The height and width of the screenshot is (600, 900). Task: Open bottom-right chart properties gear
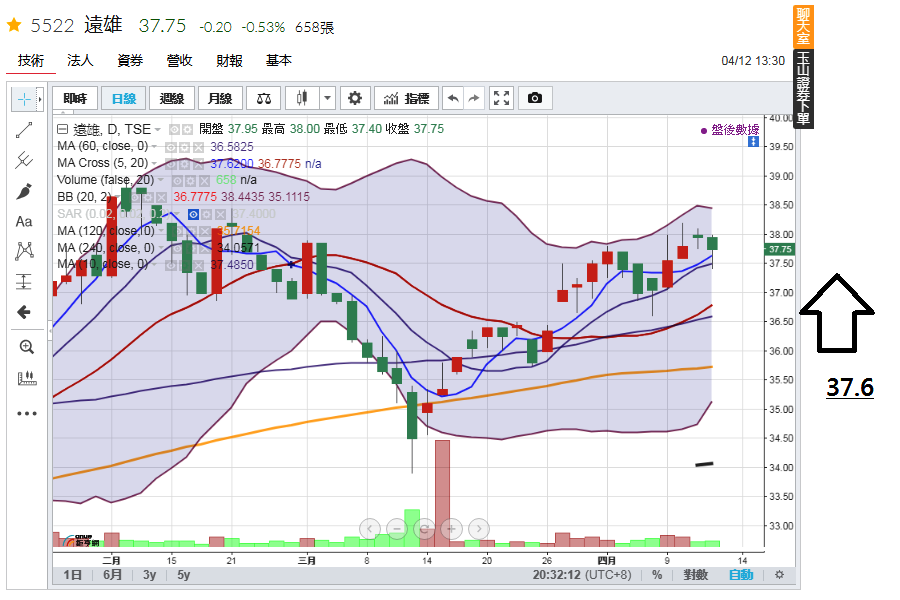779,575
